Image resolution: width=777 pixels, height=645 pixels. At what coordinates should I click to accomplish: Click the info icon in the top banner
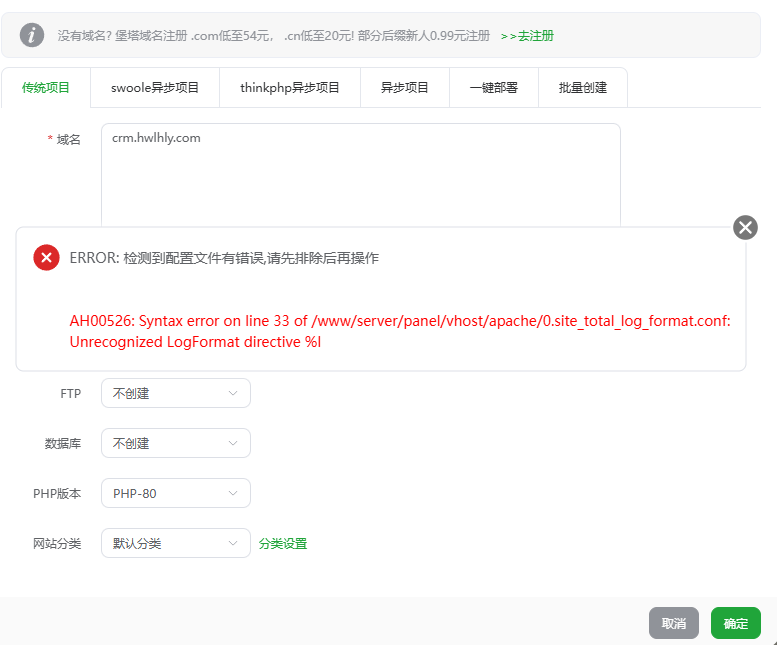point(32,35)
